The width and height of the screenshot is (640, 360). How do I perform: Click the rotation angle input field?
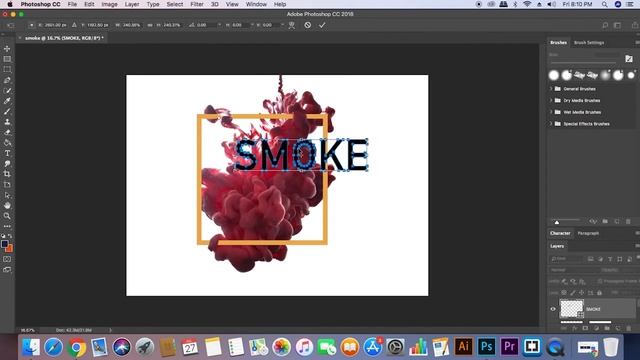pyautogui.click(x=206, y=25)
